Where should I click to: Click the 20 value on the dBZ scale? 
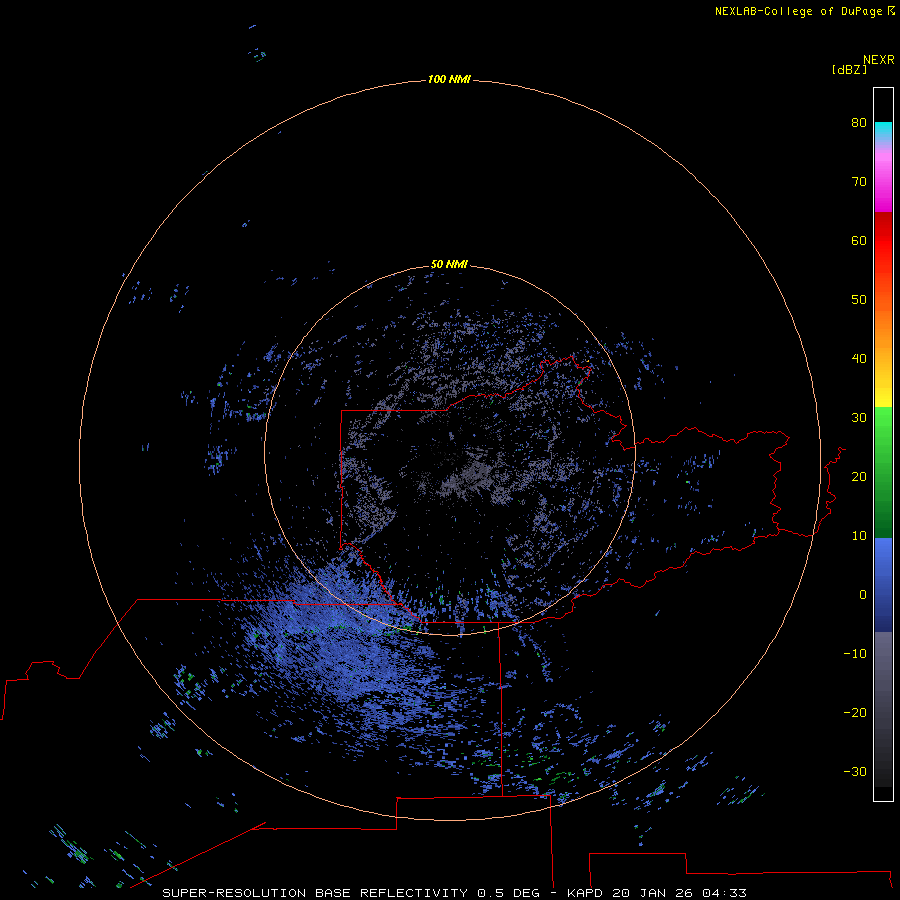pyautogui.click(x=859, y=476)
